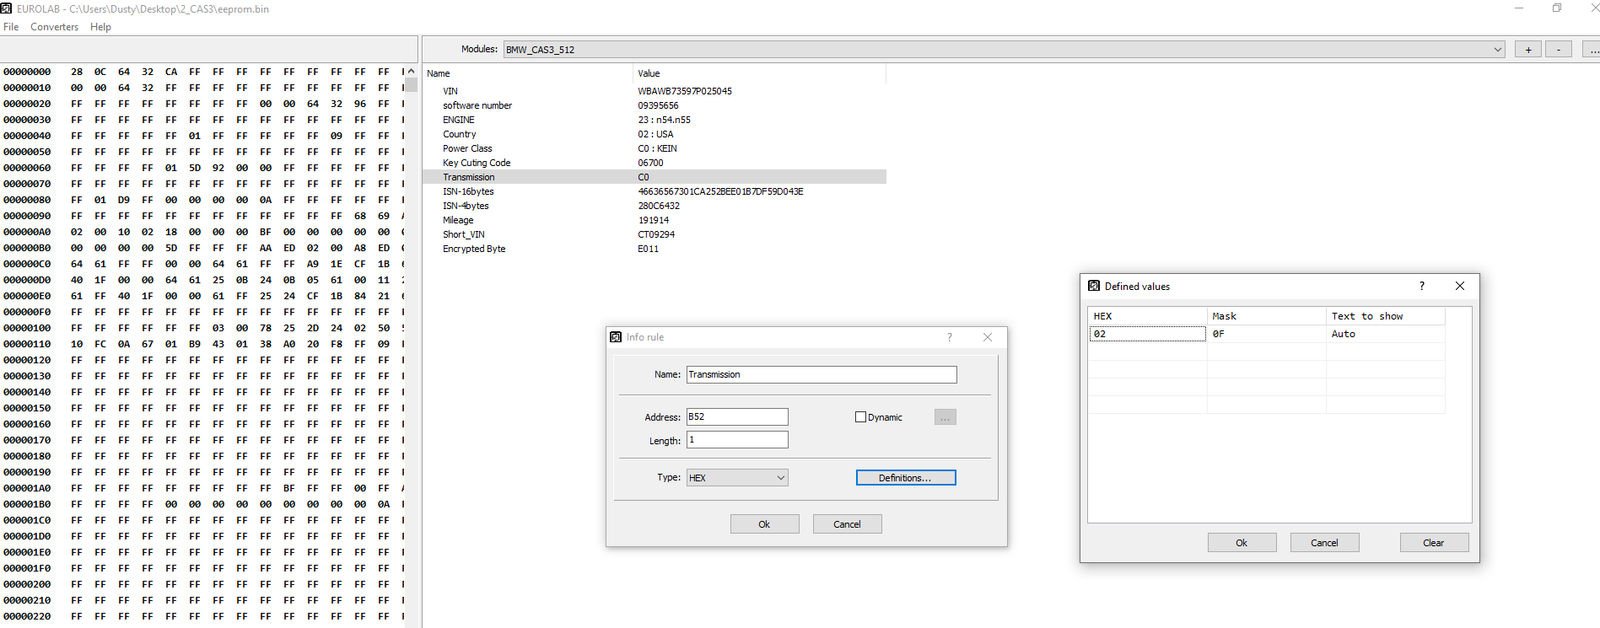Click the Definitions... button

pos(906,478)
